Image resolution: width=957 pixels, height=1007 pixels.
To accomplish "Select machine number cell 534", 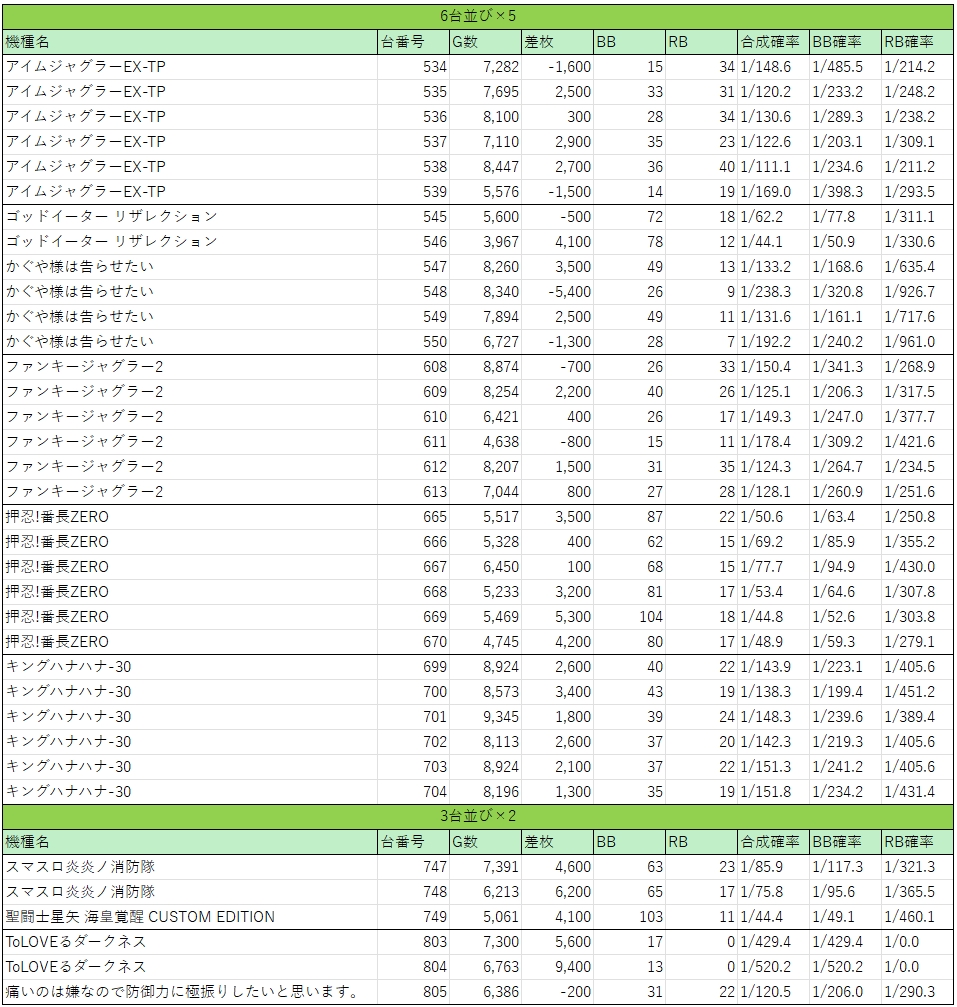I will click(414, 67).
